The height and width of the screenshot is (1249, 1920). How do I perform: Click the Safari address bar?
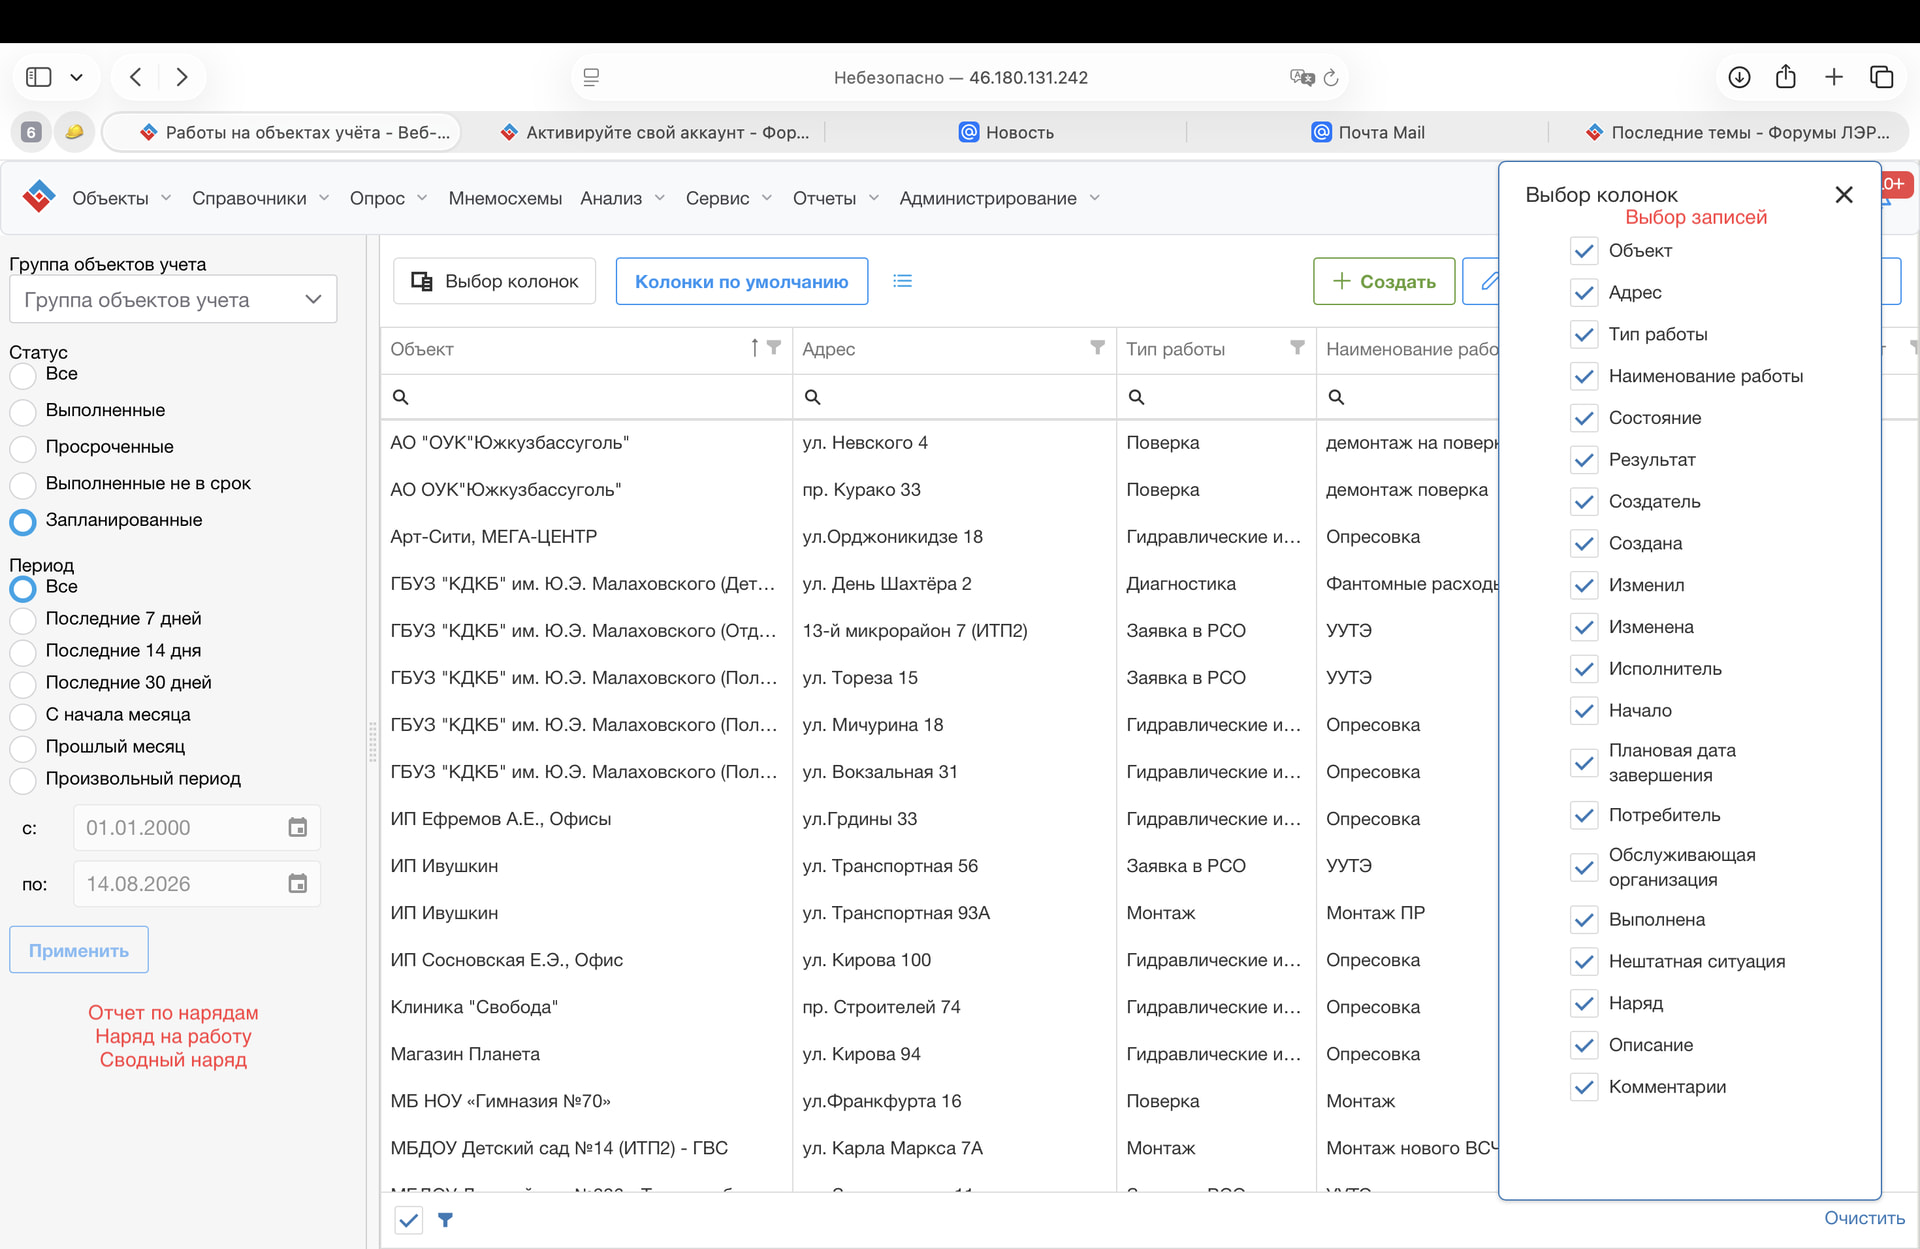960,77
